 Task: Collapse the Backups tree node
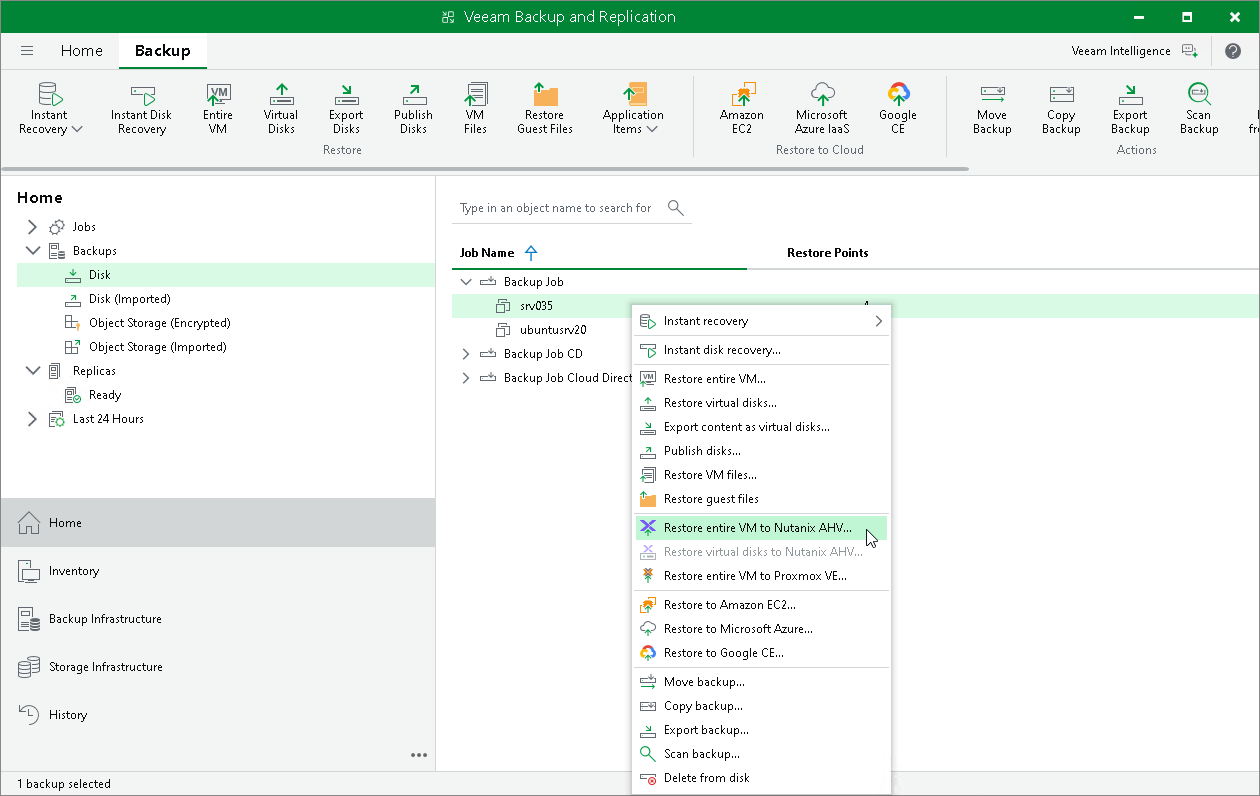tap(33, 251)
